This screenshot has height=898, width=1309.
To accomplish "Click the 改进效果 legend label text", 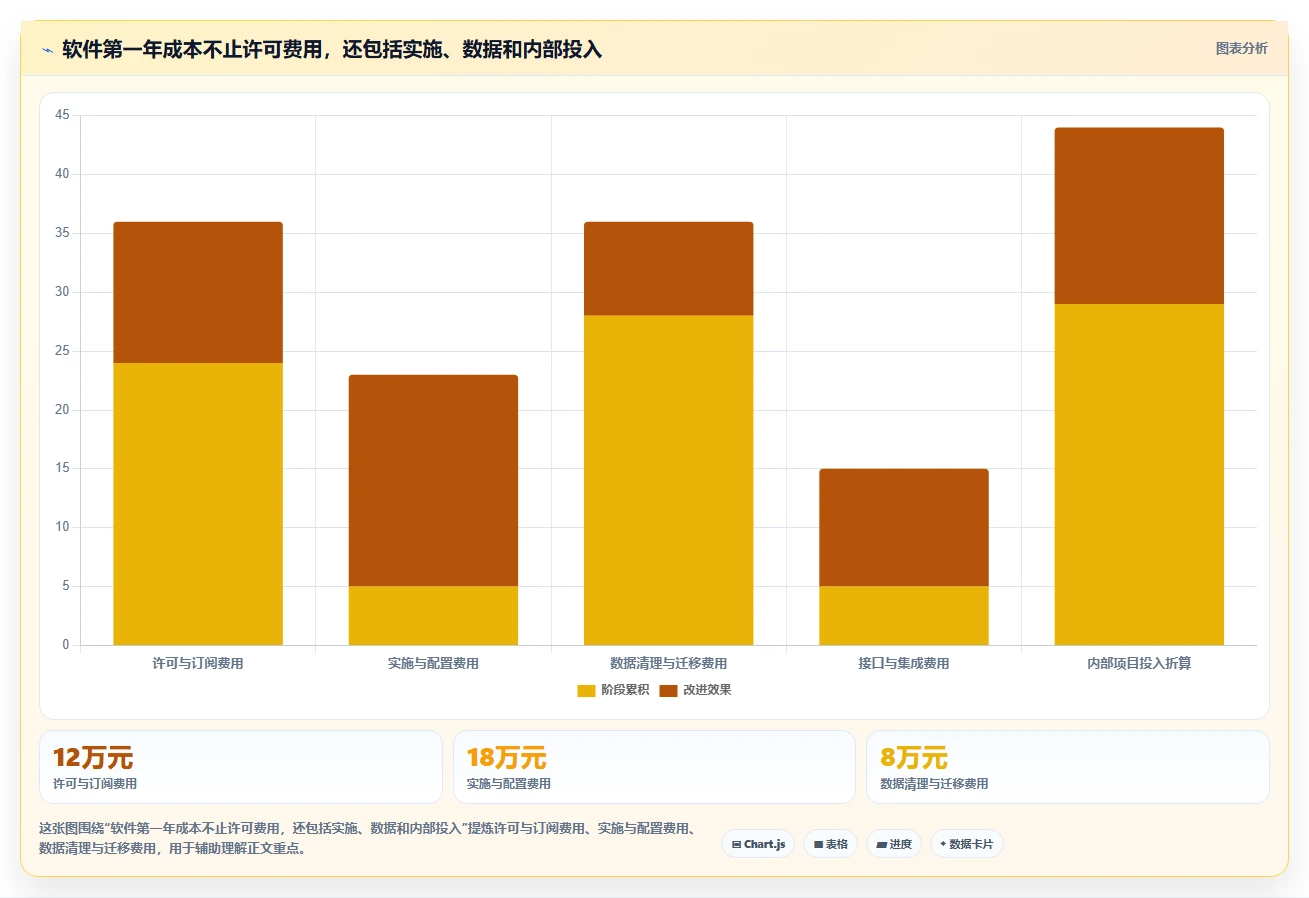I will (x=708, y=690).
